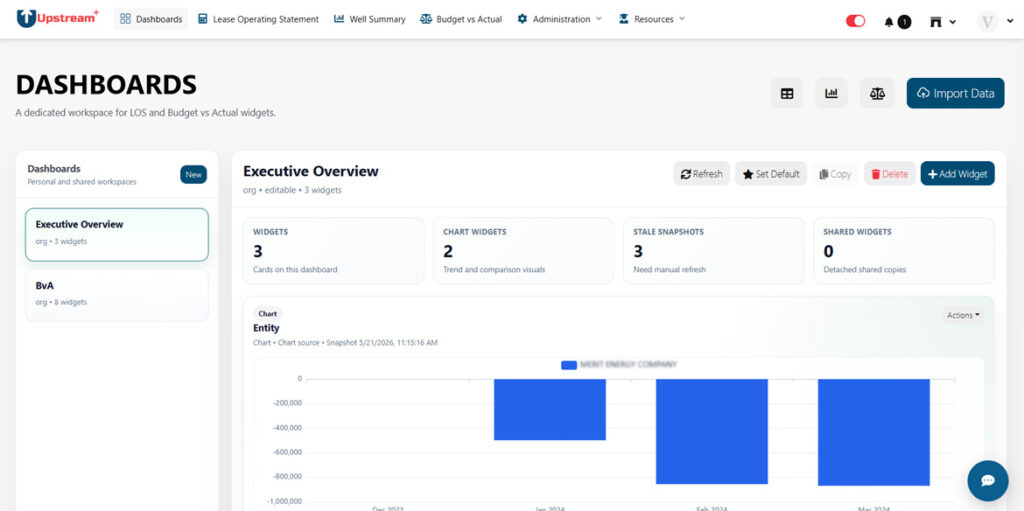Screen dimensions: 1024x511
Task: Click the bar chart icon button
Action: [x=831, y=93]
